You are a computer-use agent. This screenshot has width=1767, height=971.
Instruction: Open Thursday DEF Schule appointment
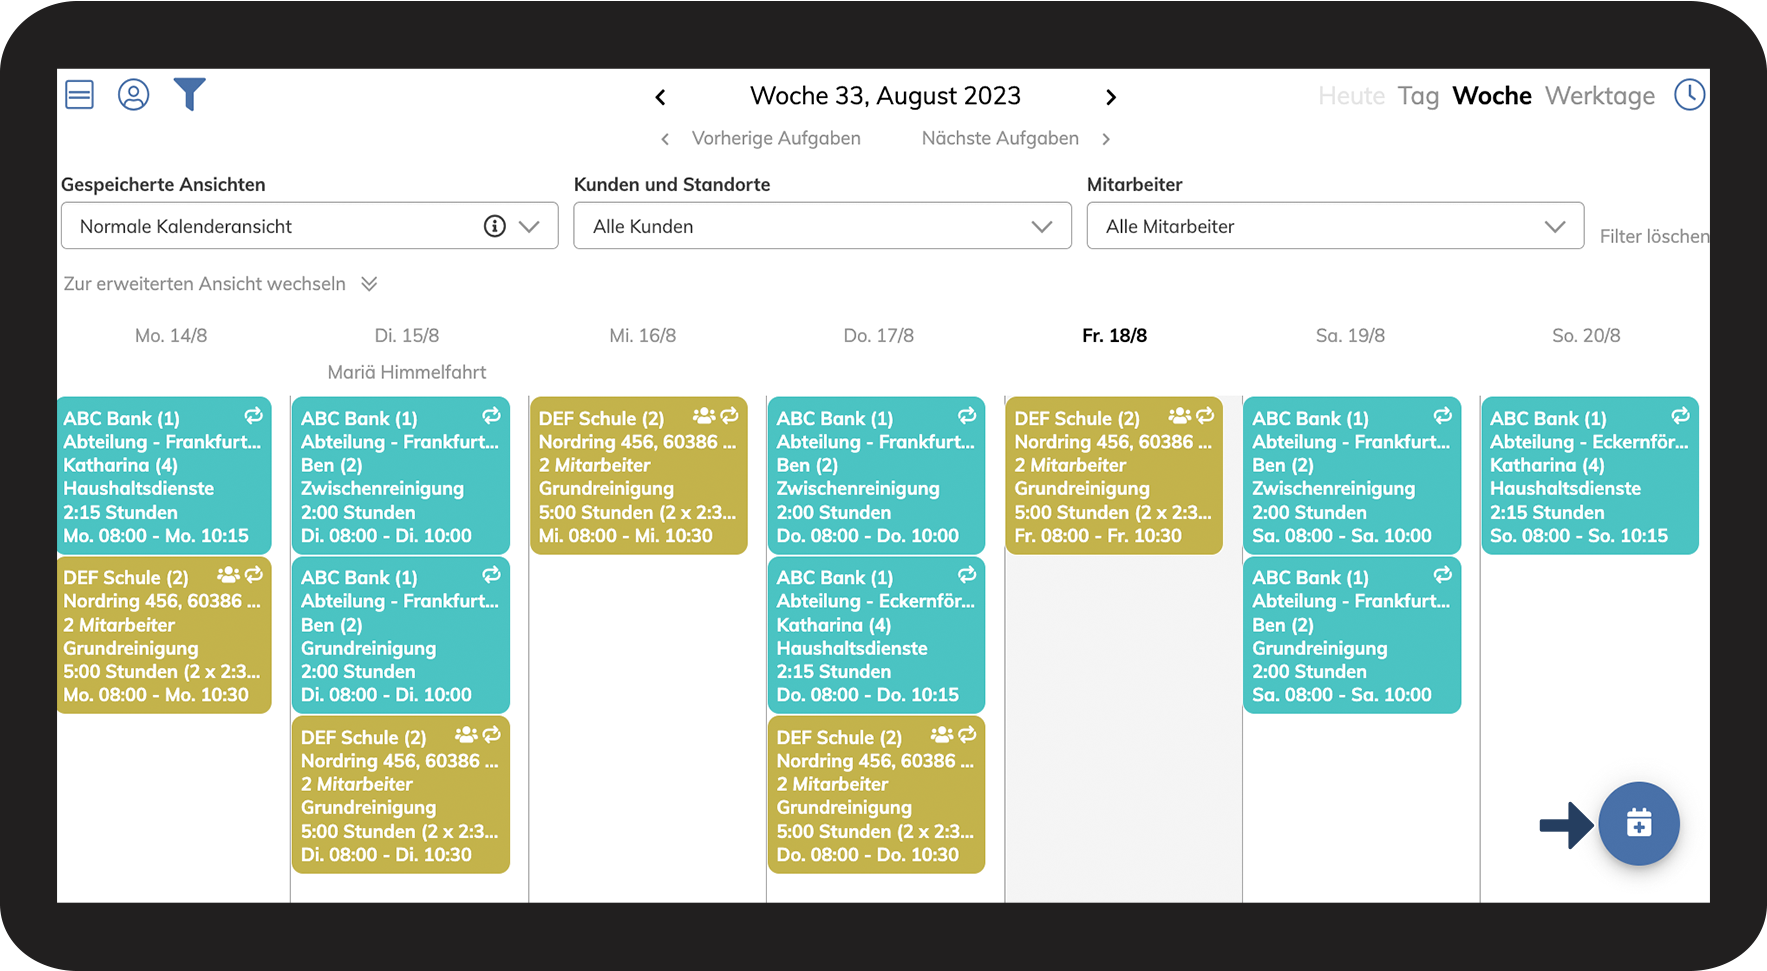877,795
